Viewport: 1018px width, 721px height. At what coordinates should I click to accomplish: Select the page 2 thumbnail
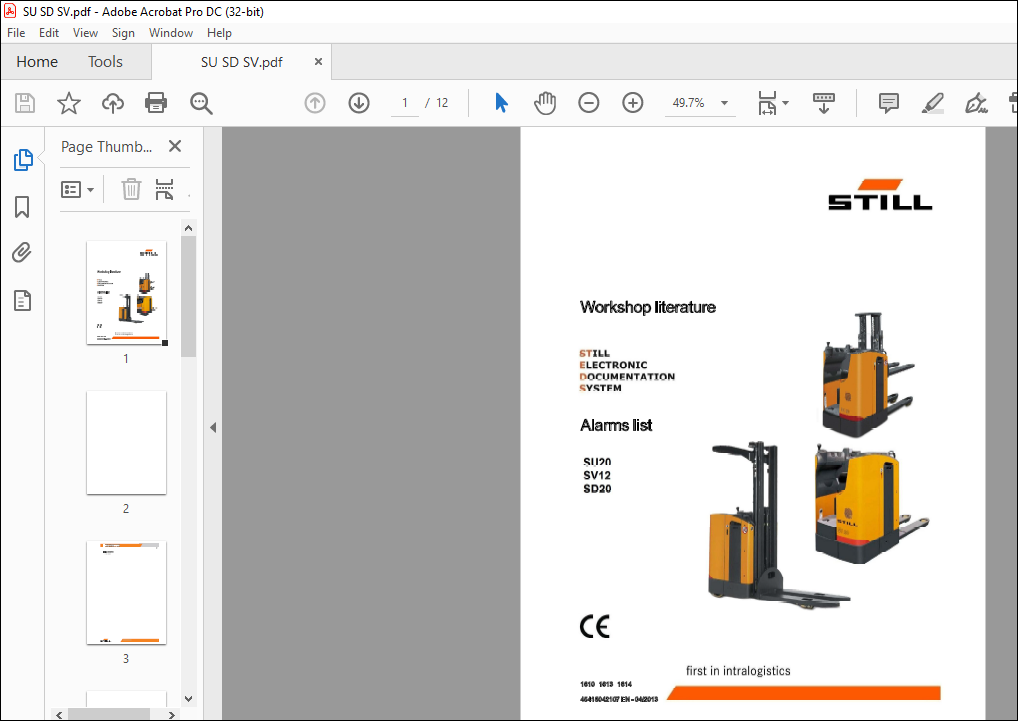[127, 443]
